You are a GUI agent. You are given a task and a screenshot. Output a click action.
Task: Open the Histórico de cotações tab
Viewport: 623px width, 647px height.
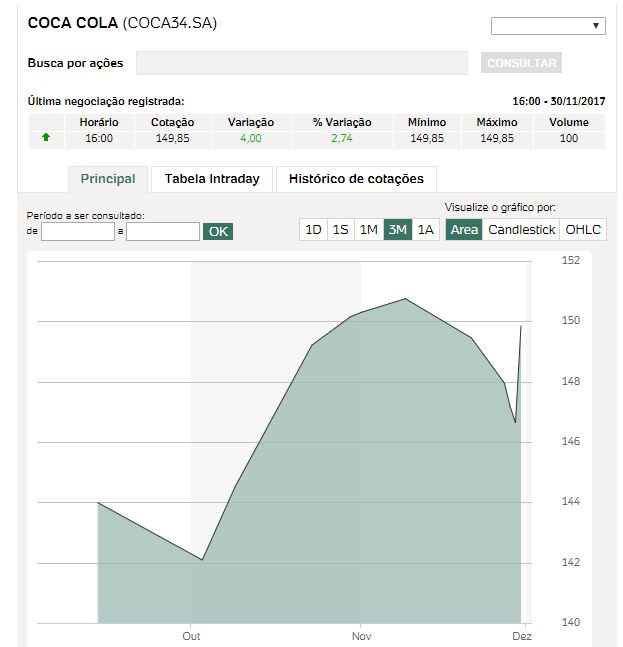point(356,179)
